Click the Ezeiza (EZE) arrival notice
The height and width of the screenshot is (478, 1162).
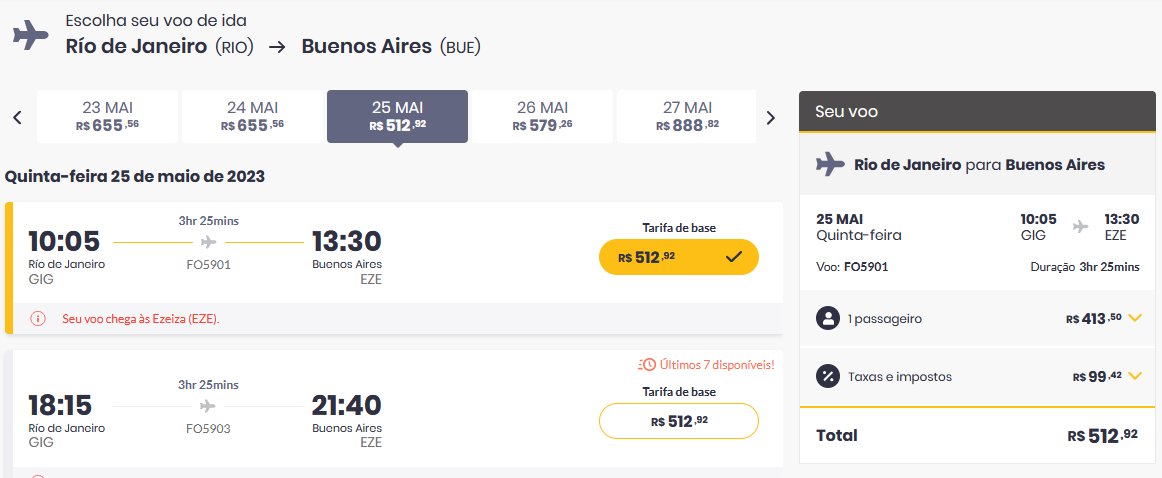[141, 319]
